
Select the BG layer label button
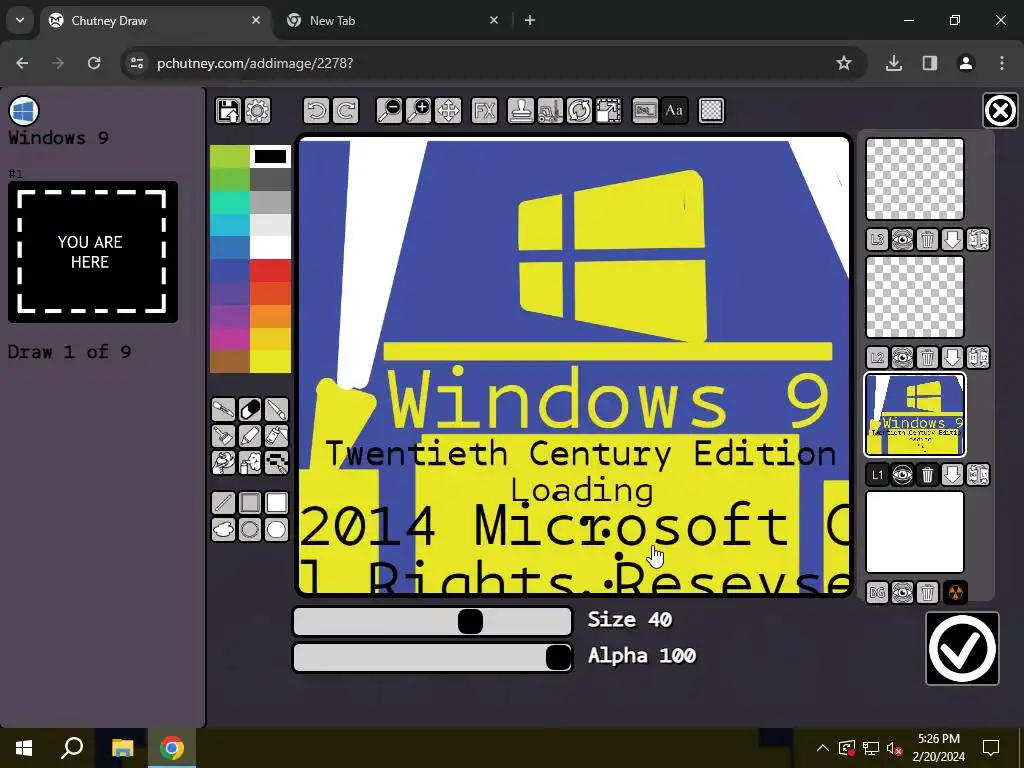click(877, 593)
